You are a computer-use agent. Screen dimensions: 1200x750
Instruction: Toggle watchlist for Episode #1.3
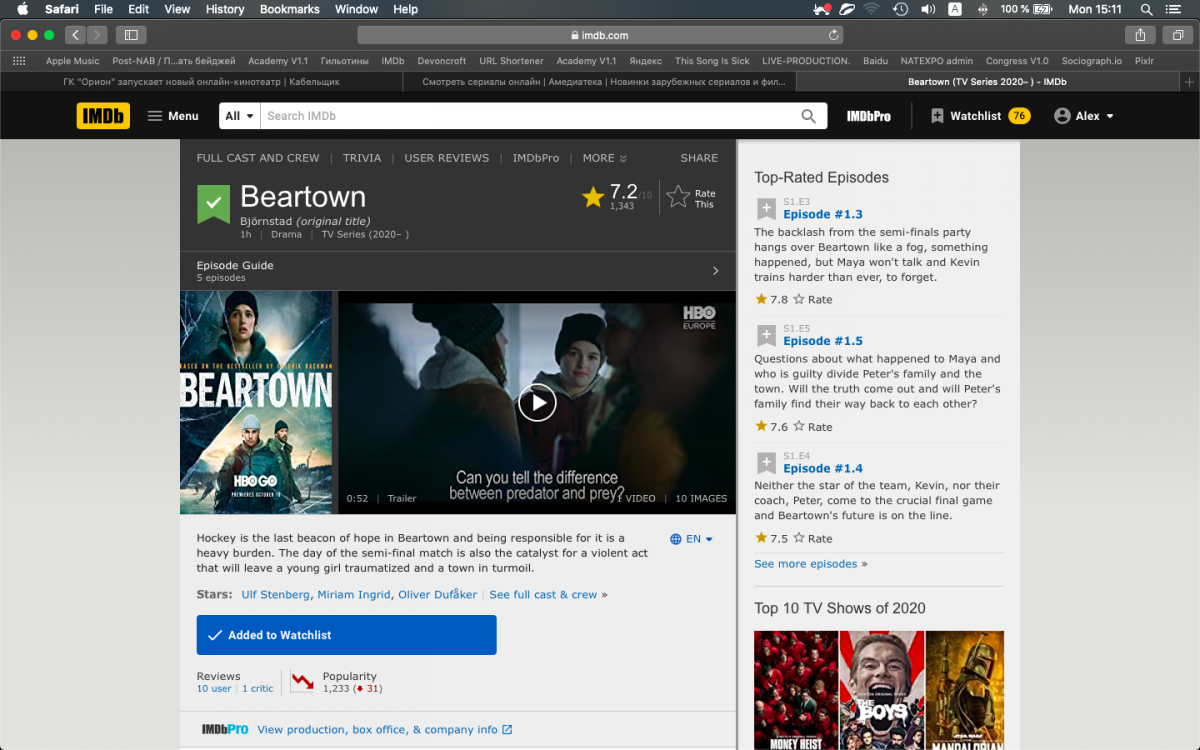click(x=766, y=209)
